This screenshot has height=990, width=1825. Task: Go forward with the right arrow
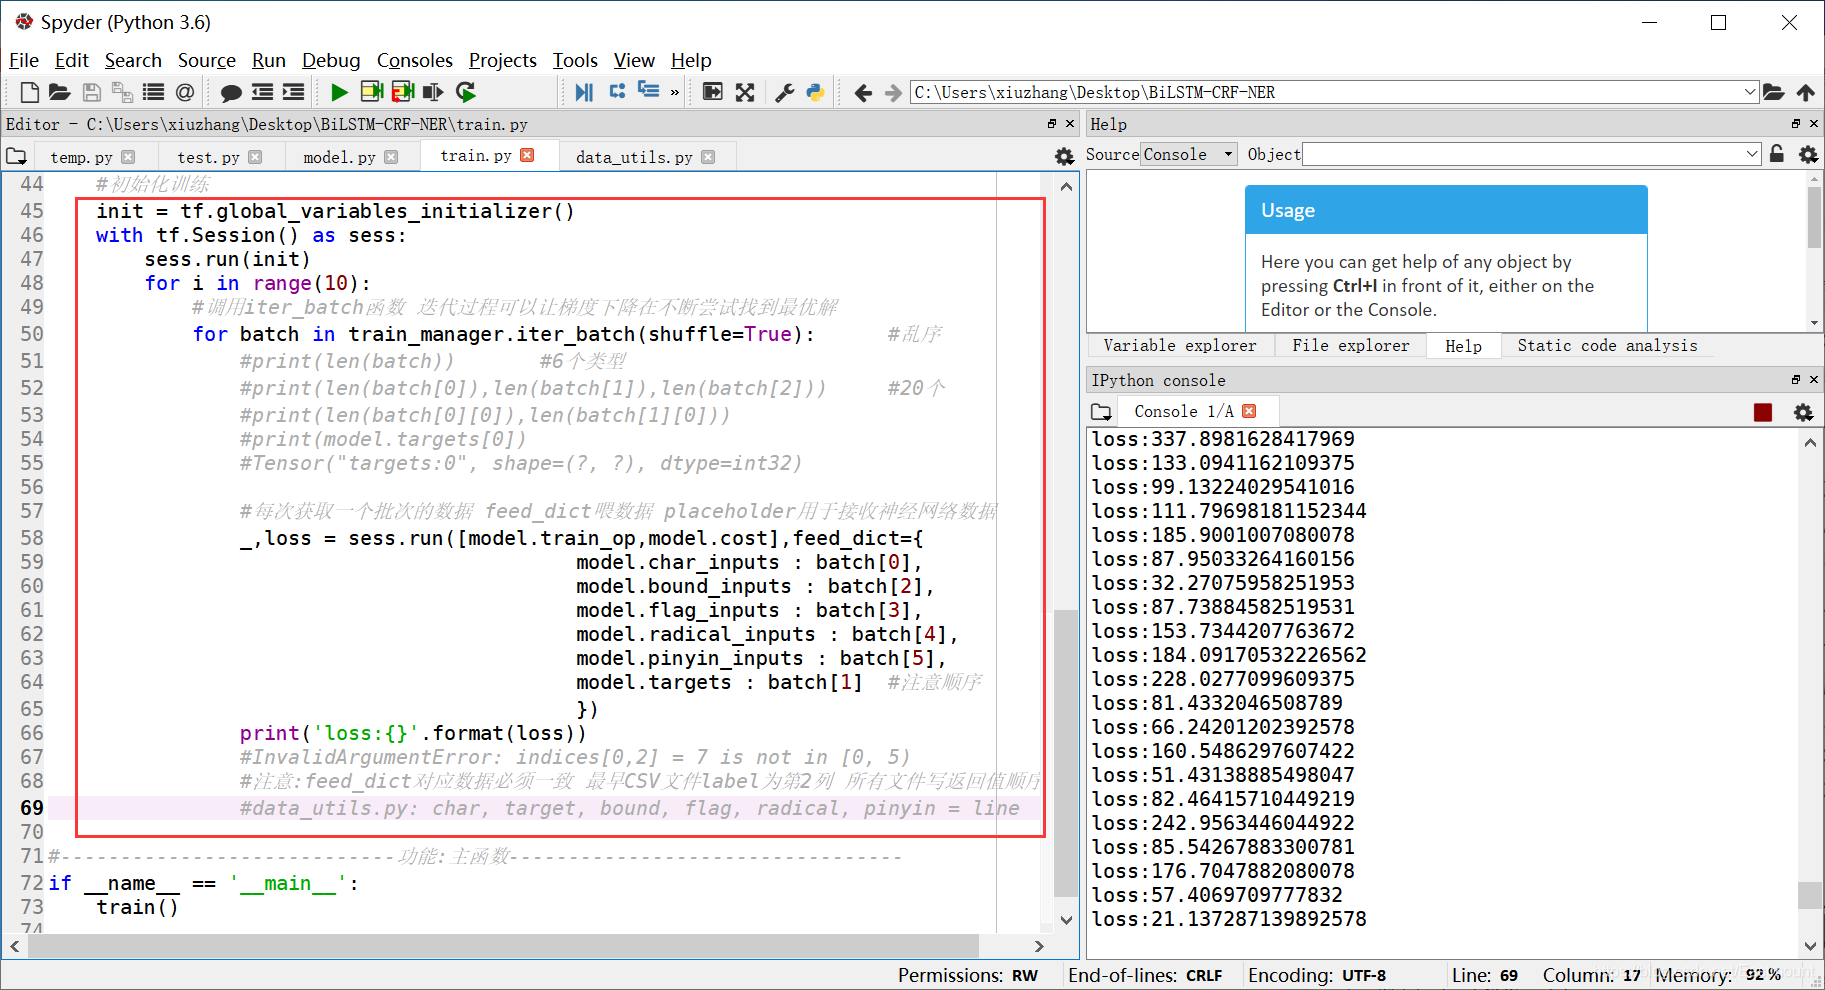(893, 92)
